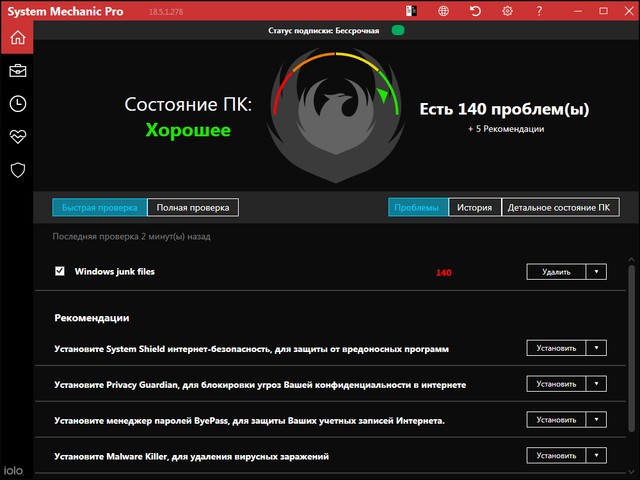Screen dimensions: 640x480
Task: Expand dropdown arrow beside Удалить button
Action: 596,272
